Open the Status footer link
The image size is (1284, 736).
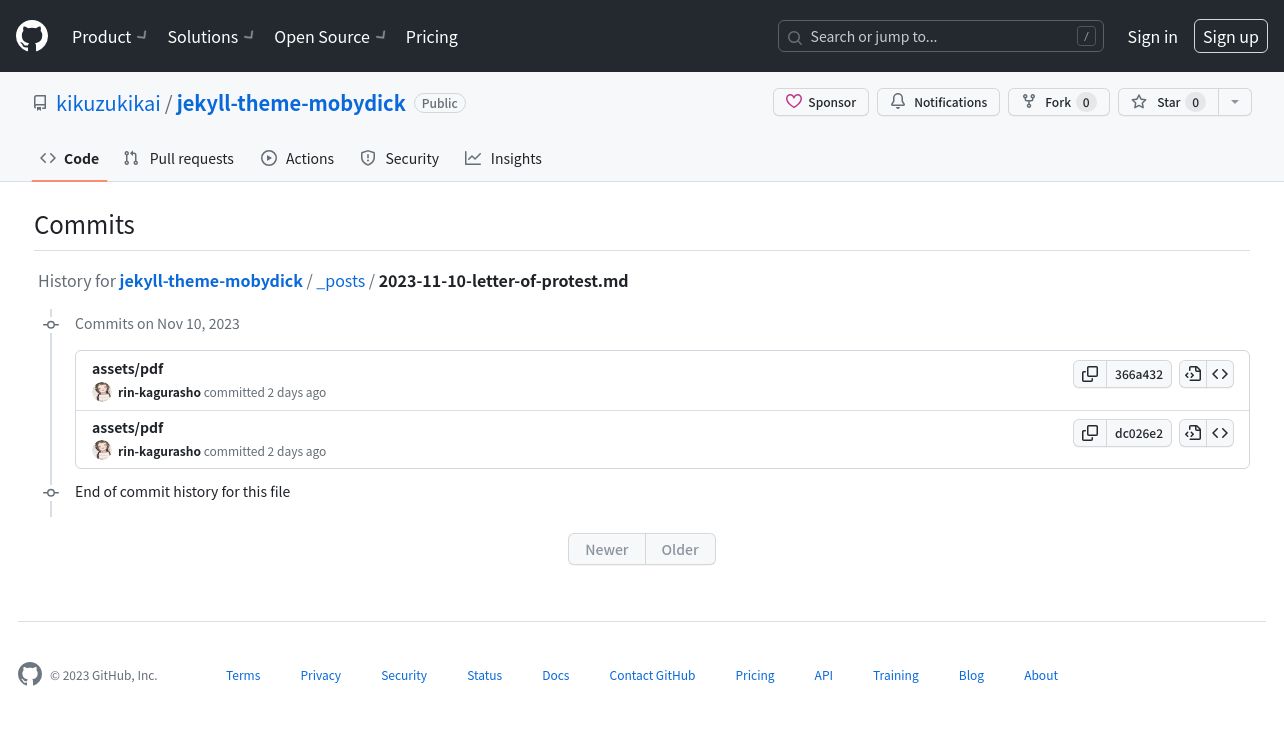pos(484,675)
